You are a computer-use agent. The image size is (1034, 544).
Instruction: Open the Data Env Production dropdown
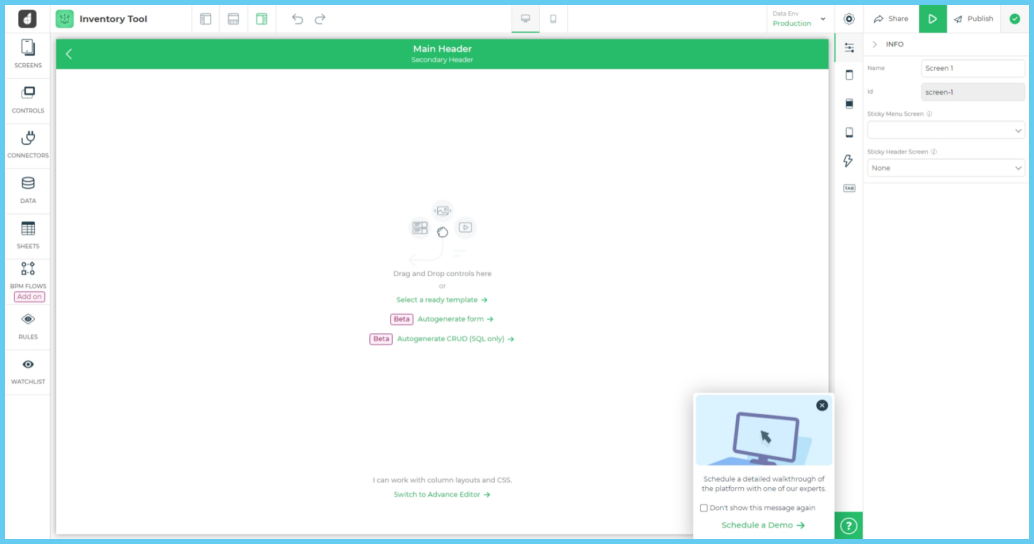coord(800,19)
